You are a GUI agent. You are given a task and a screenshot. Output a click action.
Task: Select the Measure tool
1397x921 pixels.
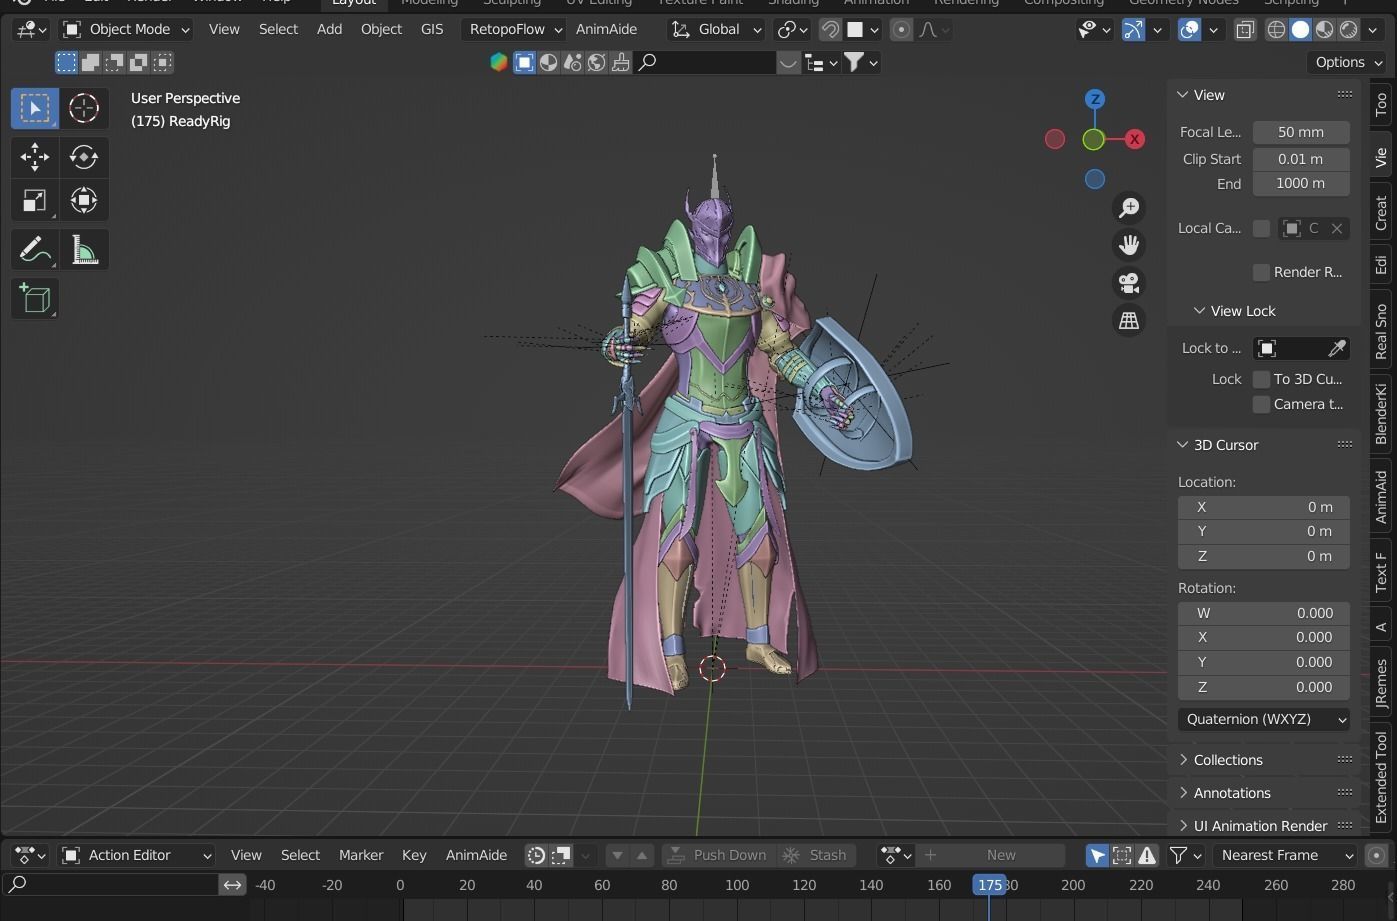click(x=84, y=249)
